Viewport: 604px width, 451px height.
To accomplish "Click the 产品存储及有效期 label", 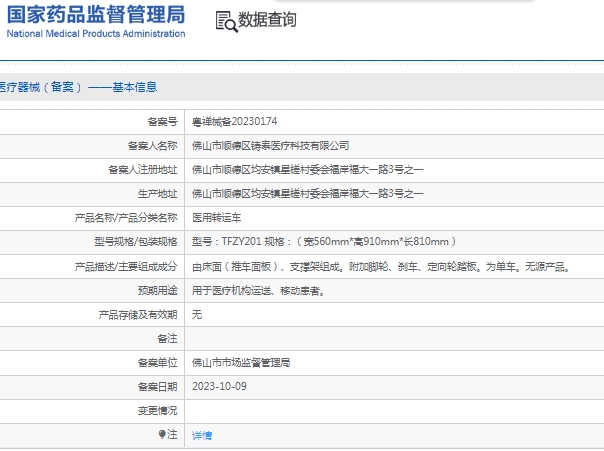I will (138, 315).
